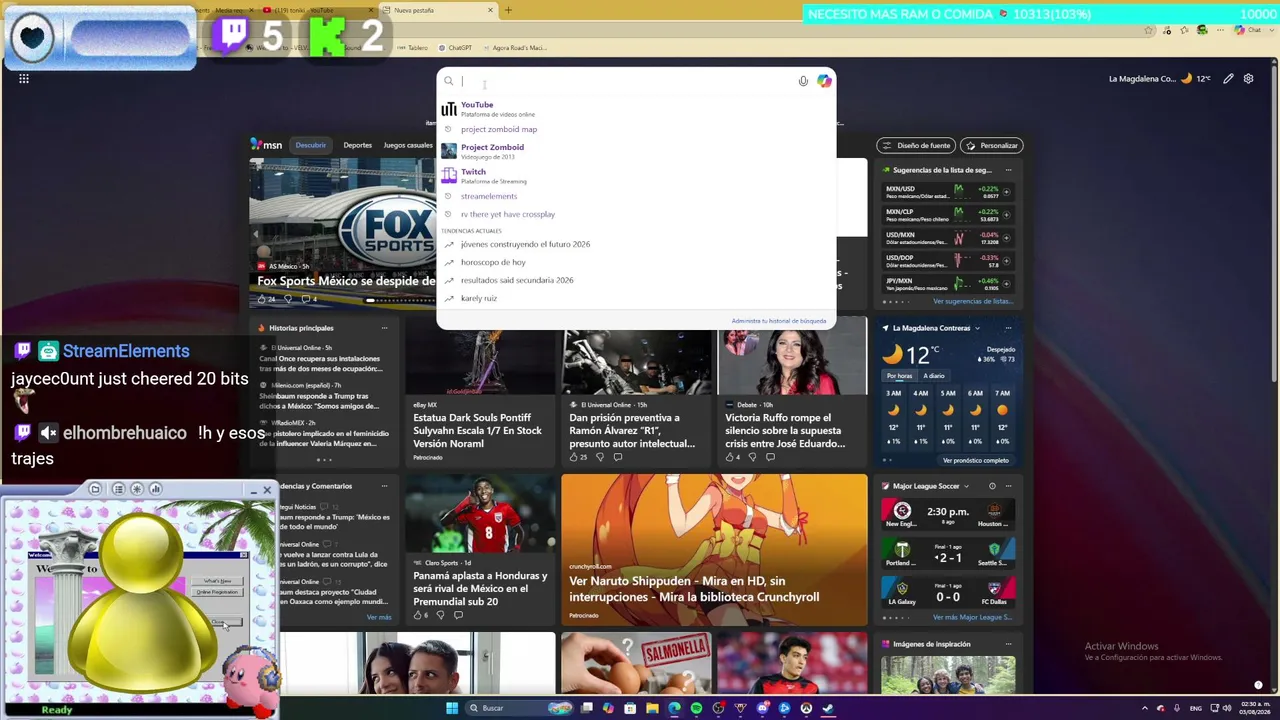Open Crunchyroll Naruto Shippuden sponsored card
The width and height of the screenshot is (1280, 720).
point(714,550)
